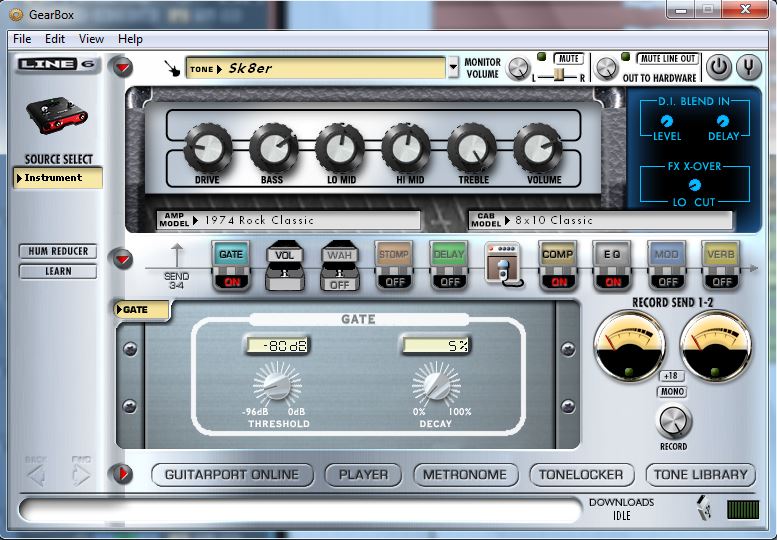Click the Hum Reducer button
Viewport: 777px width, 540px height.
coord(58,251)
